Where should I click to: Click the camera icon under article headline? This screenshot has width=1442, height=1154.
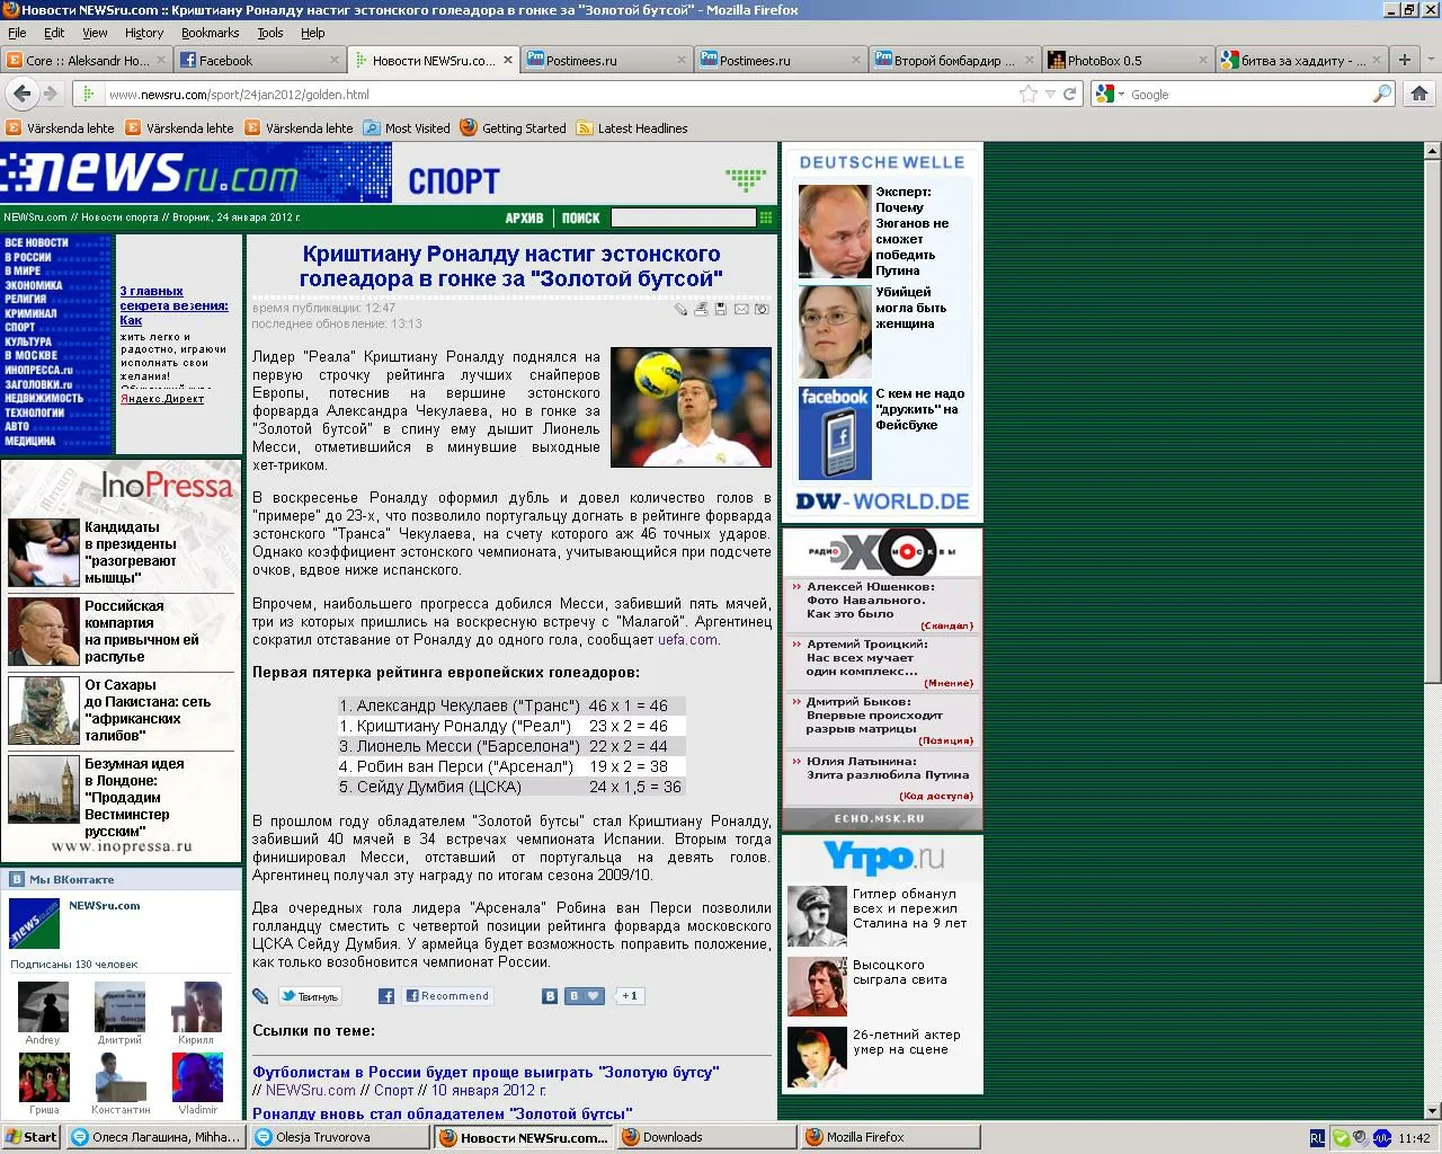point(762,309)
